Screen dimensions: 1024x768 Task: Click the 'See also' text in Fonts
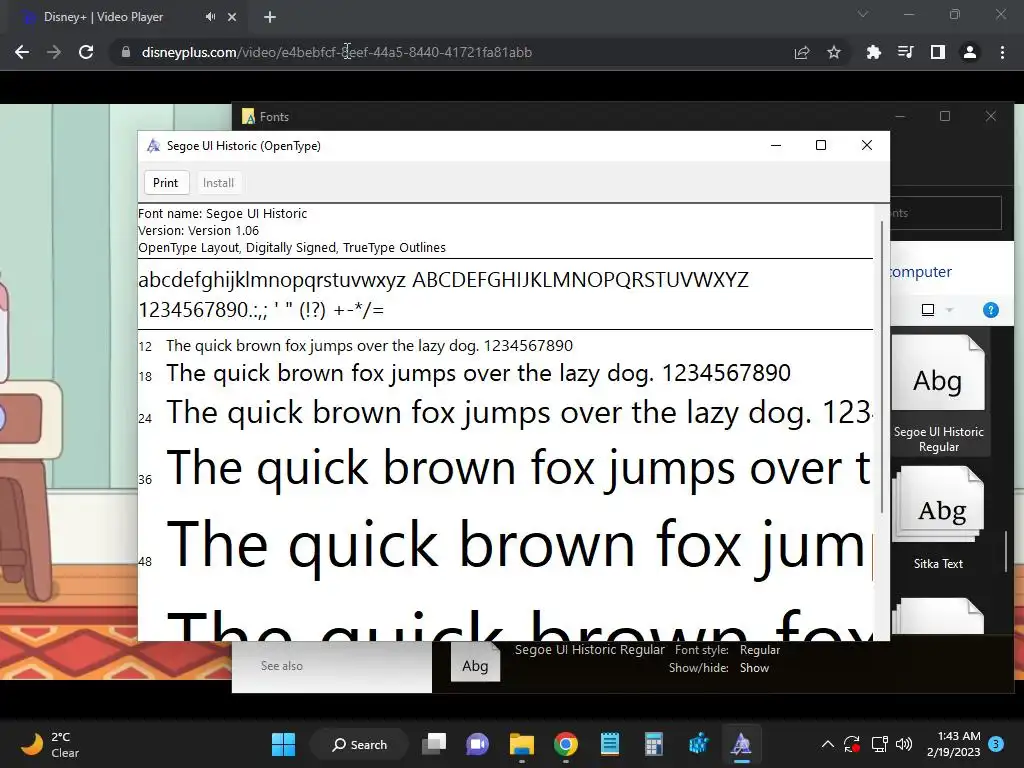click(281, 666)
